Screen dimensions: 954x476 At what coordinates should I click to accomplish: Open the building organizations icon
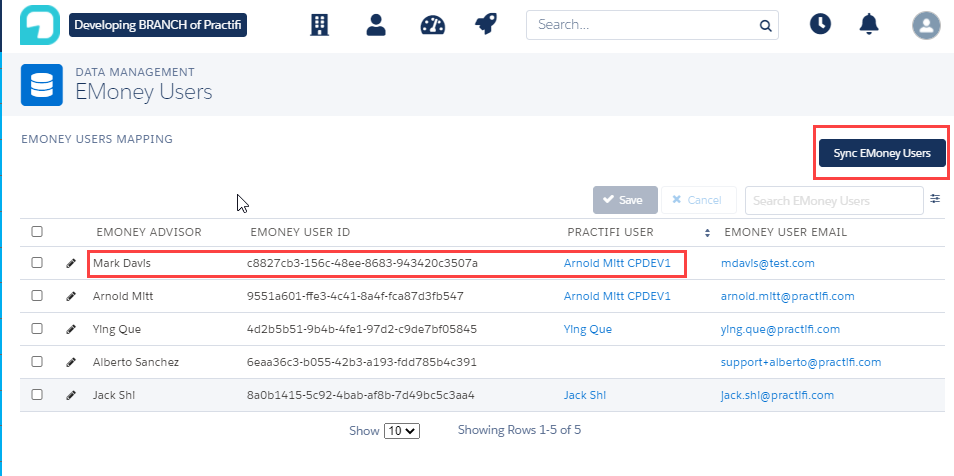(319, 25)
